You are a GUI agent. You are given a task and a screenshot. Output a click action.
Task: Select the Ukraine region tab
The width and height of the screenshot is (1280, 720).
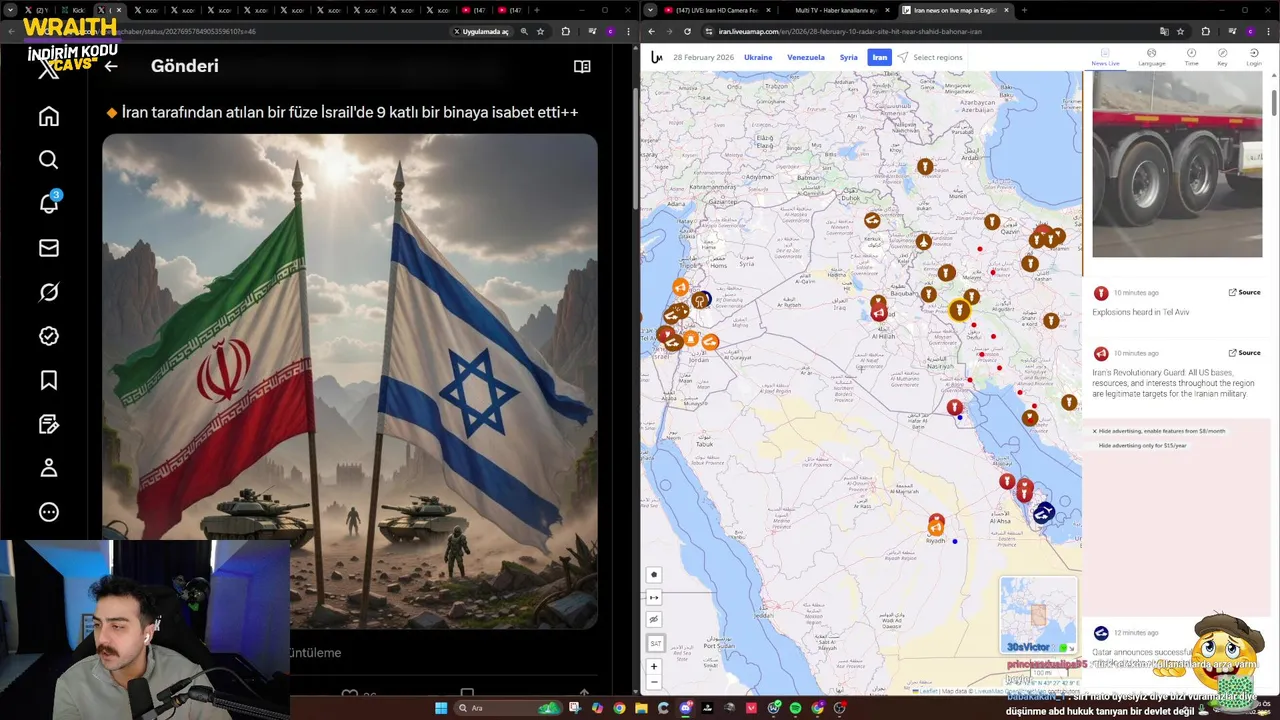point(758,57)
